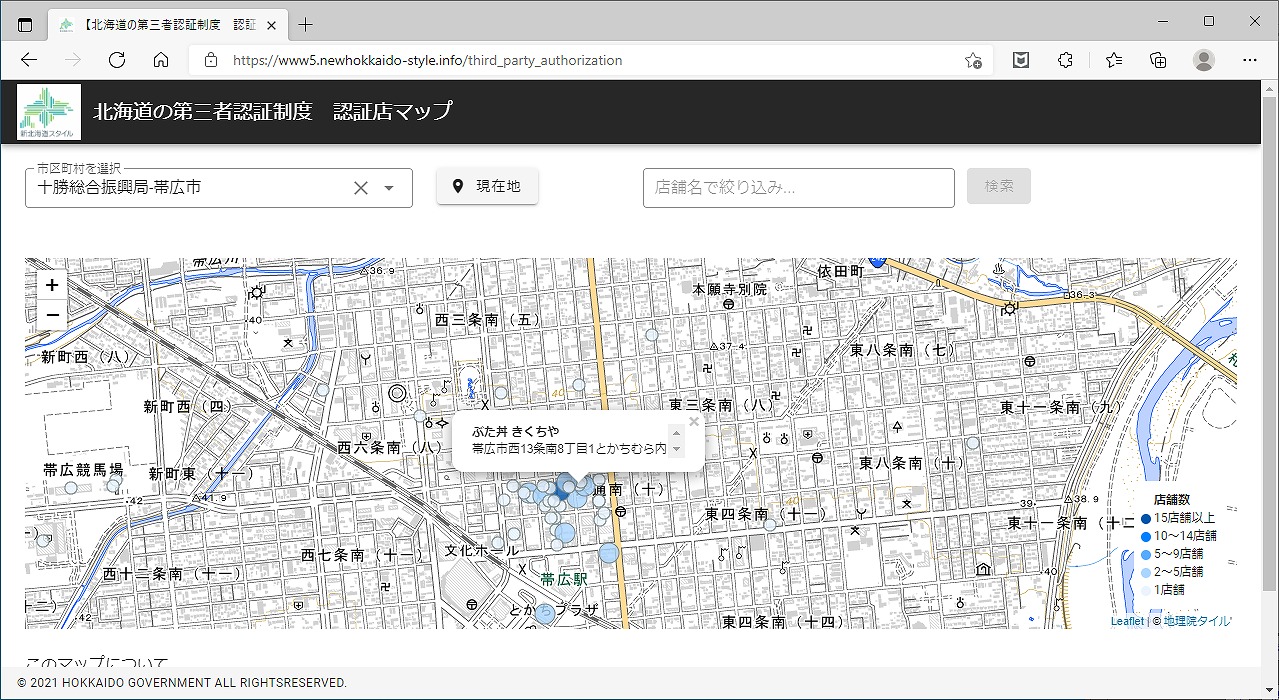The width and height of the screenshot is (1279, 700).
Task: Open the browser profile menu
Action: (x=1203, y=60)
